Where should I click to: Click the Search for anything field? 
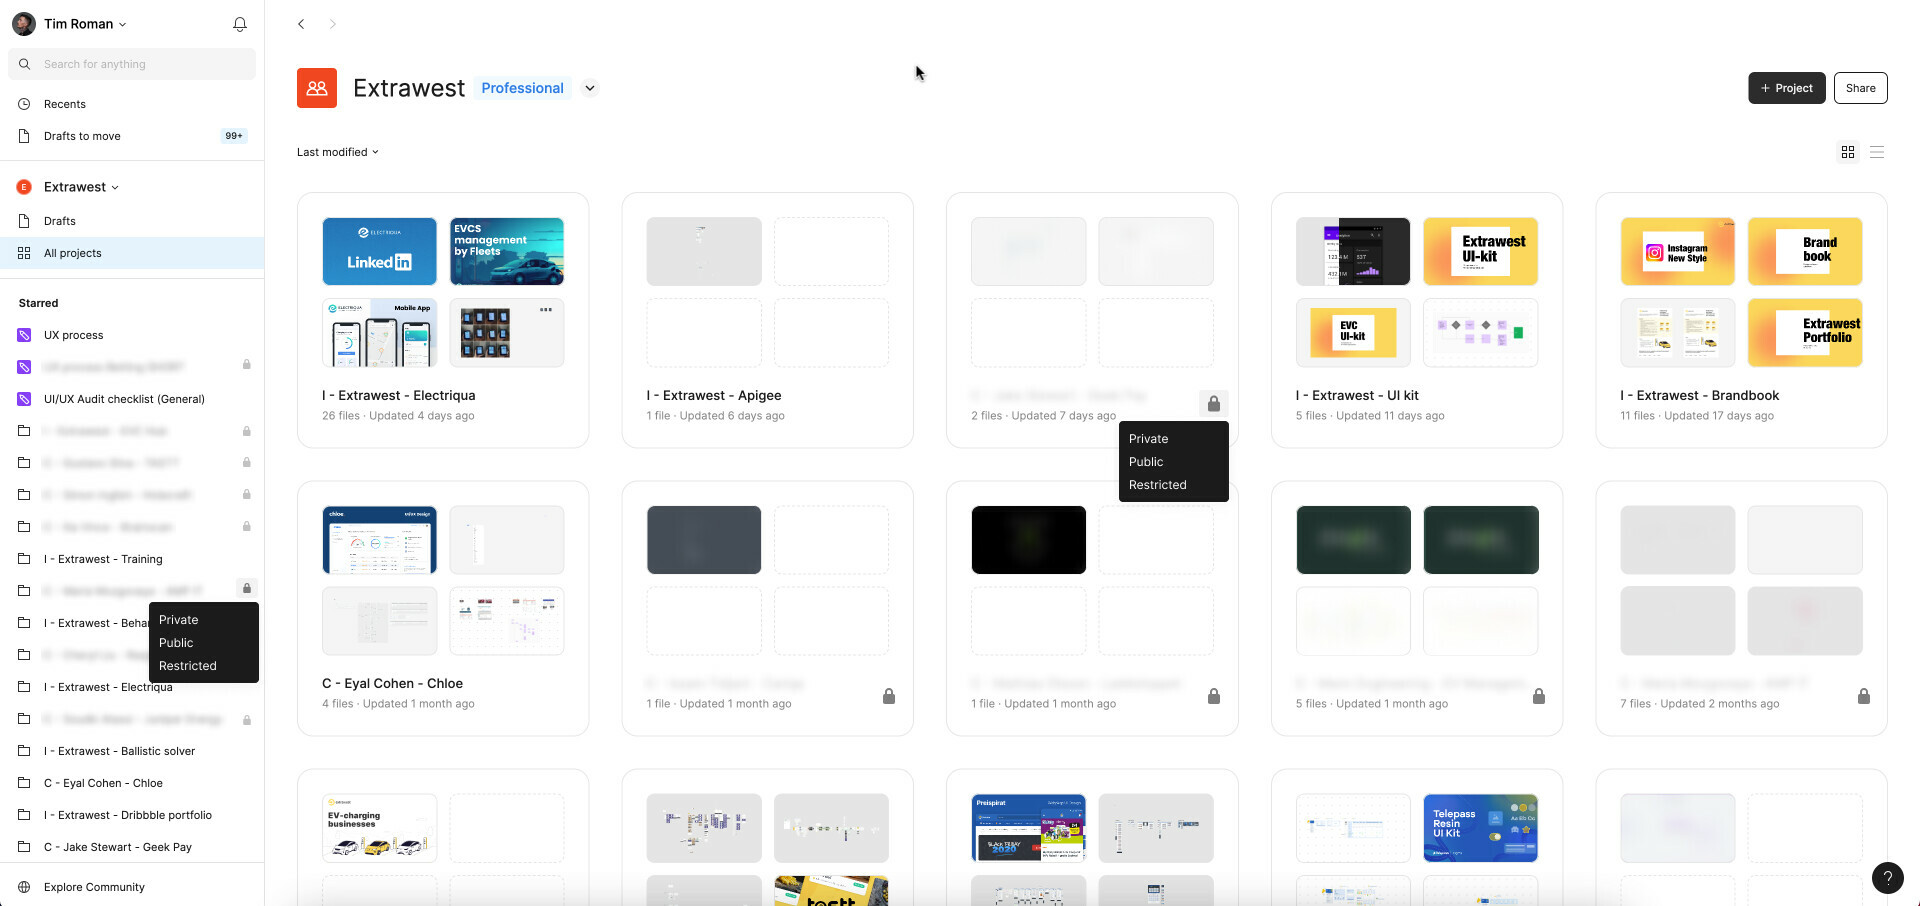click(x=132, y=64)
